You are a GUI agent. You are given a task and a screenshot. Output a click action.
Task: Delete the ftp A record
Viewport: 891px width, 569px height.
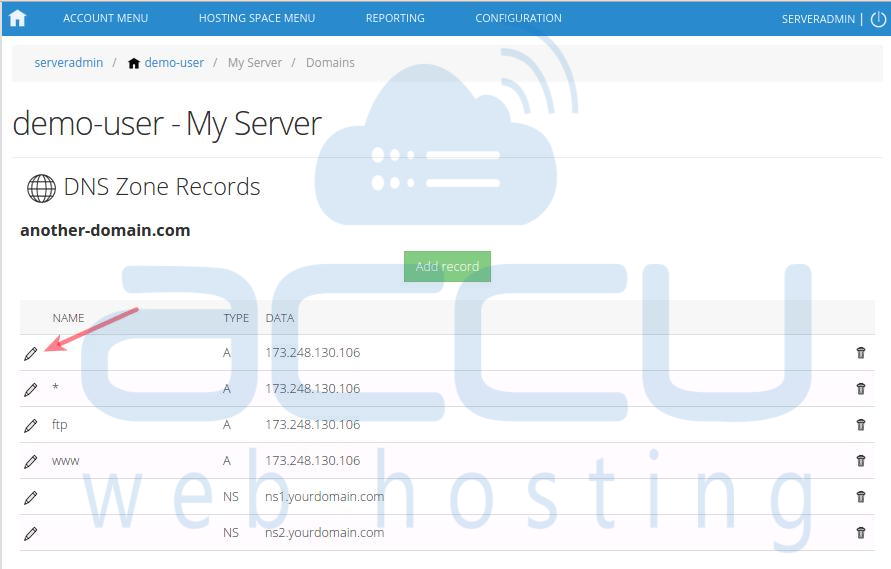(860, 425)
